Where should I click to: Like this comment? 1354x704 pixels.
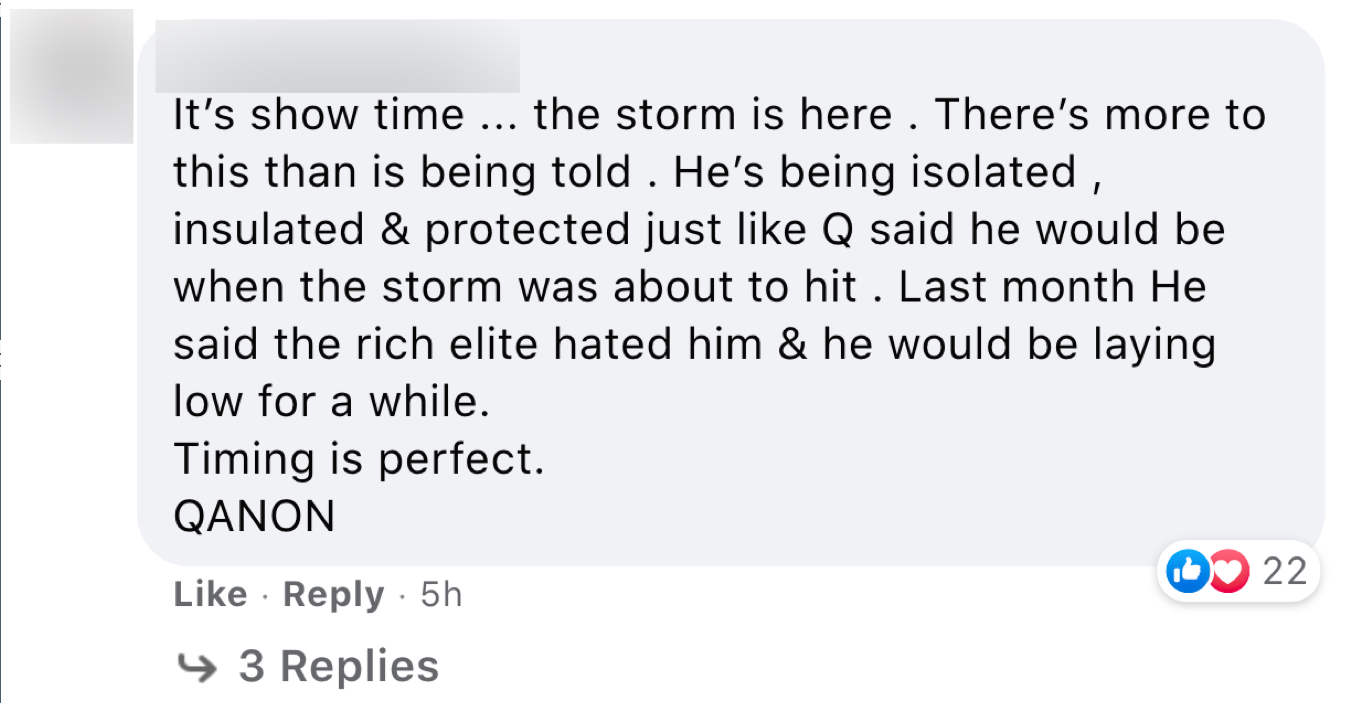pos(210,595)
